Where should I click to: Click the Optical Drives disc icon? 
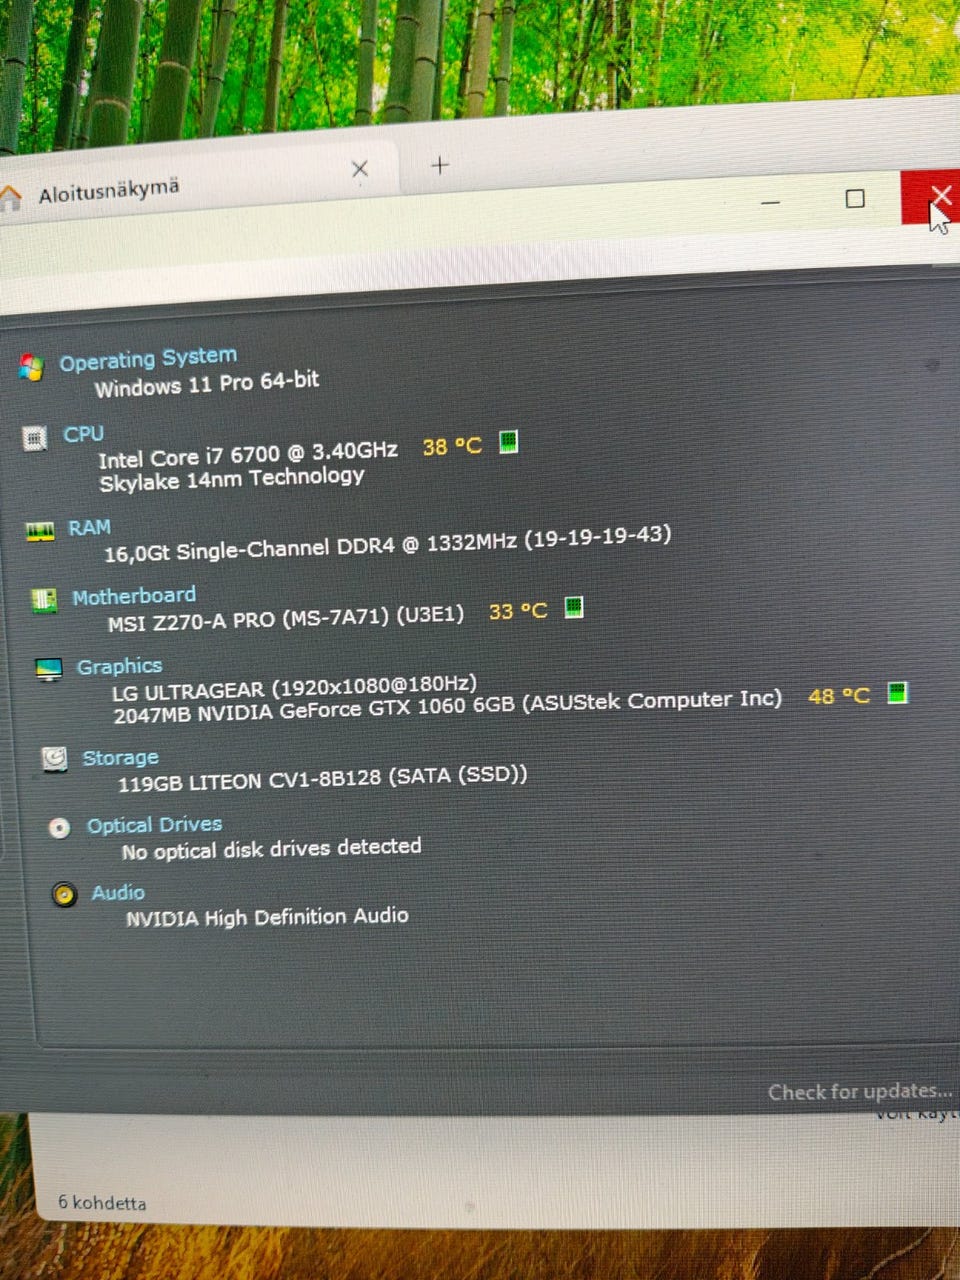pos(60,827)
